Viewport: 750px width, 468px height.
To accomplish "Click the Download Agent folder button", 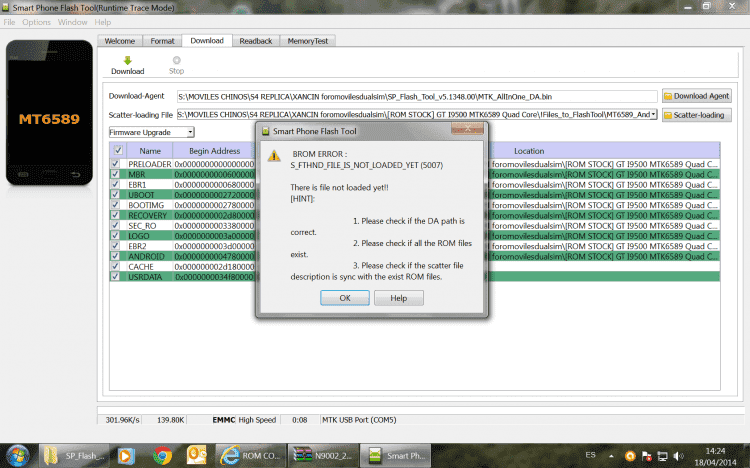I will tap(696, 96).
